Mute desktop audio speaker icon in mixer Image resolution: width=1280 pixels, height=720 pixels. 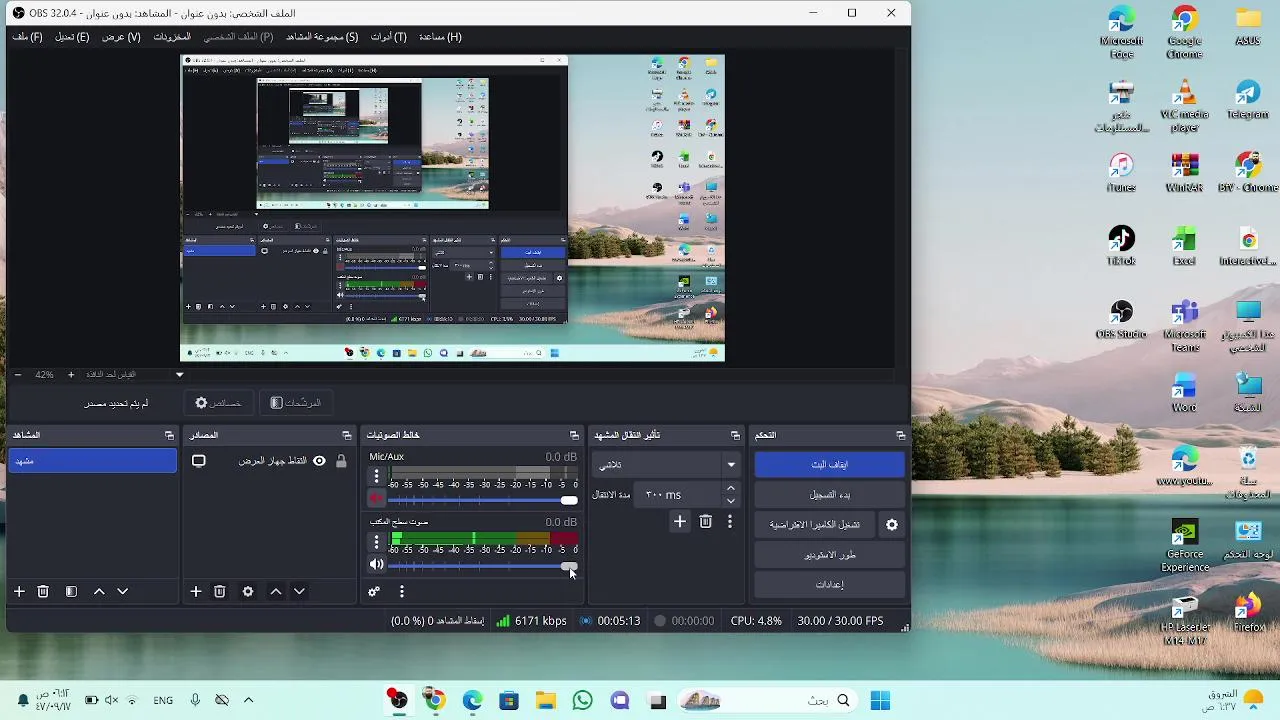pos(376,564)
